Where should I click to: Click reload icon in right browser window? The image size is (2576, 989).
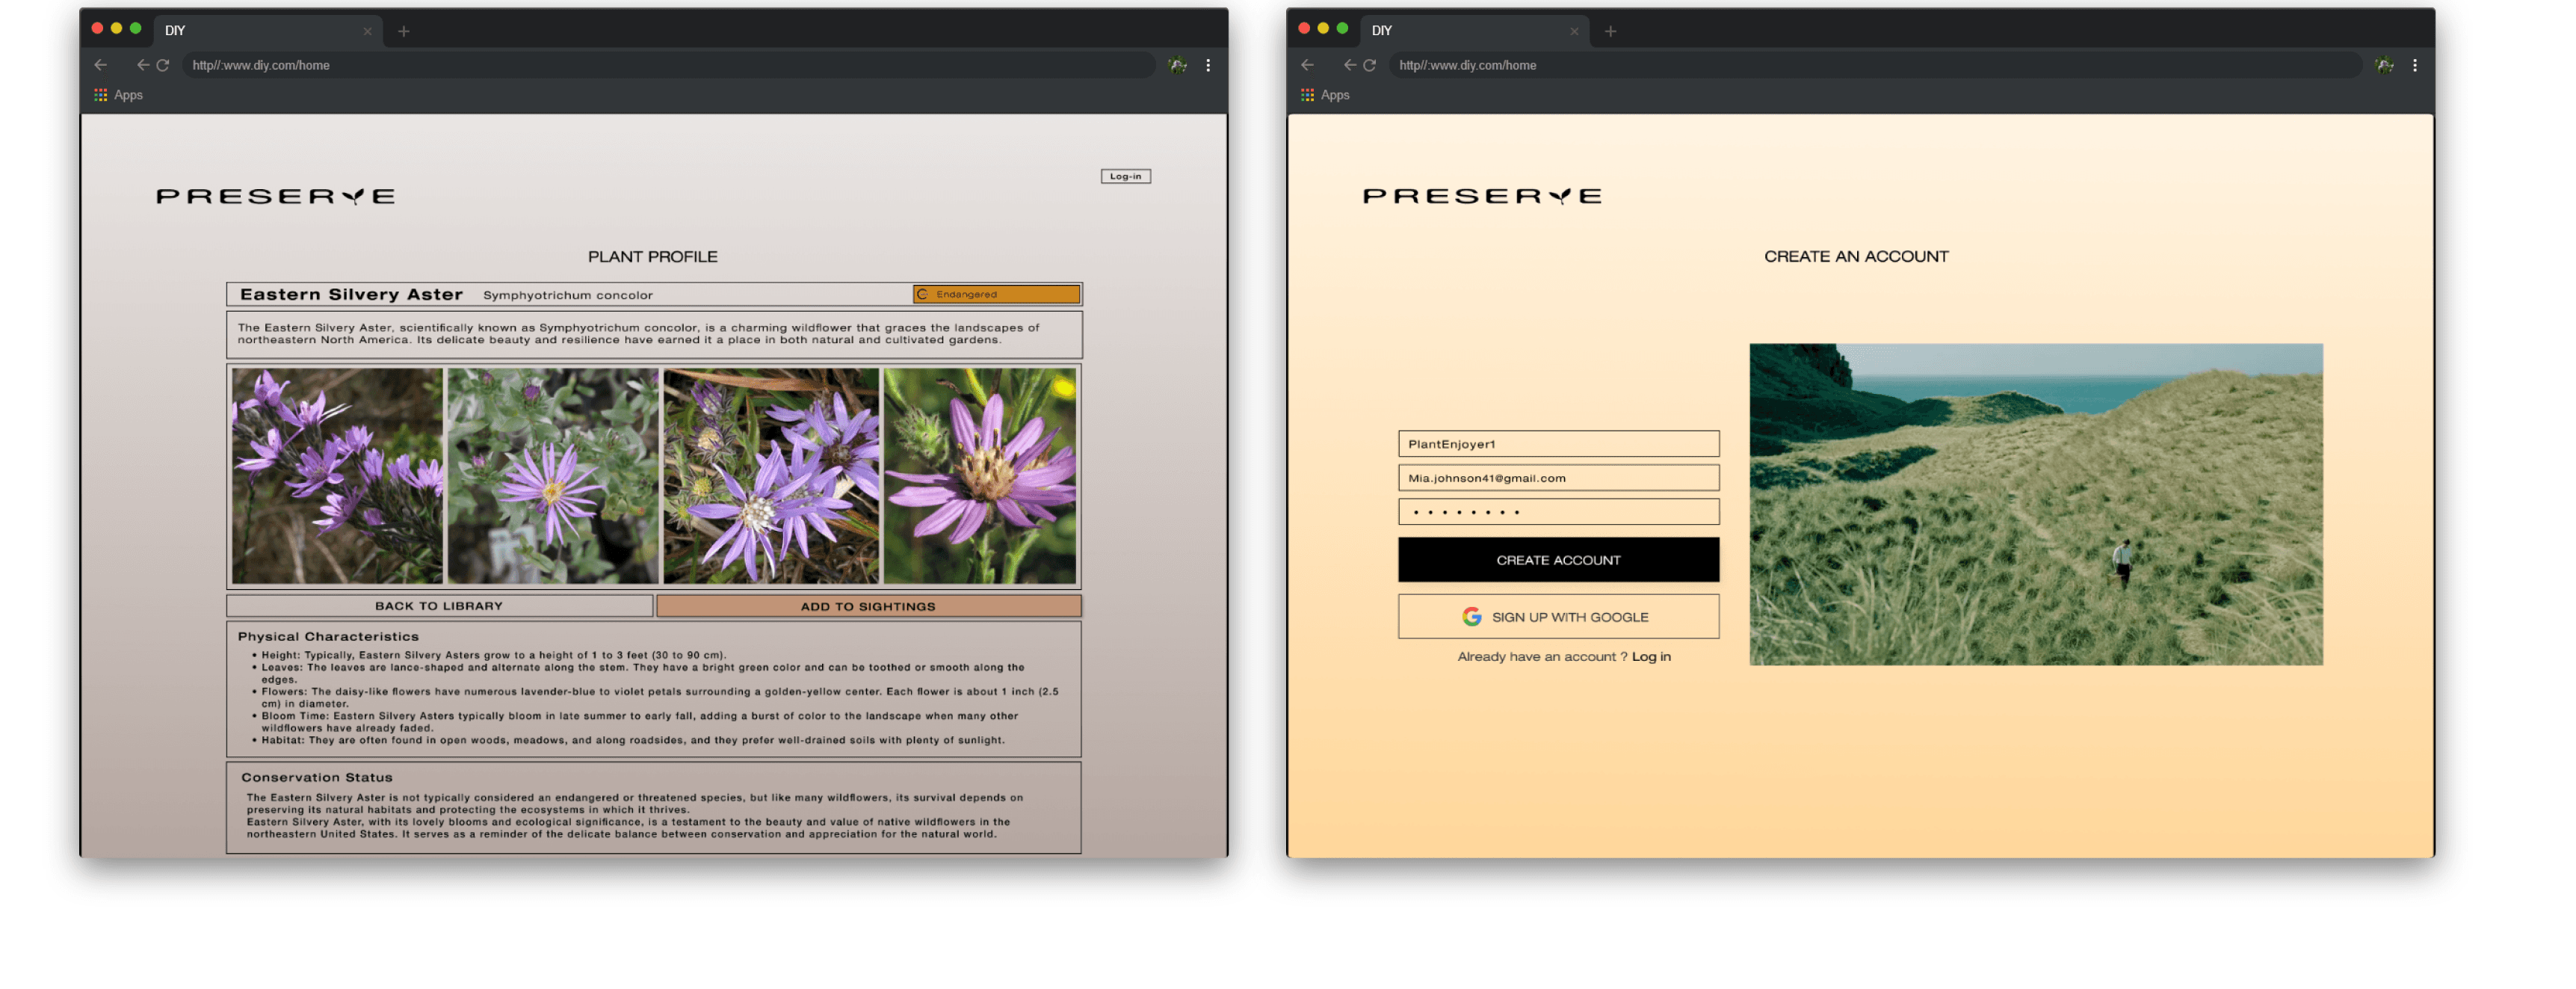pos(1370,65)
